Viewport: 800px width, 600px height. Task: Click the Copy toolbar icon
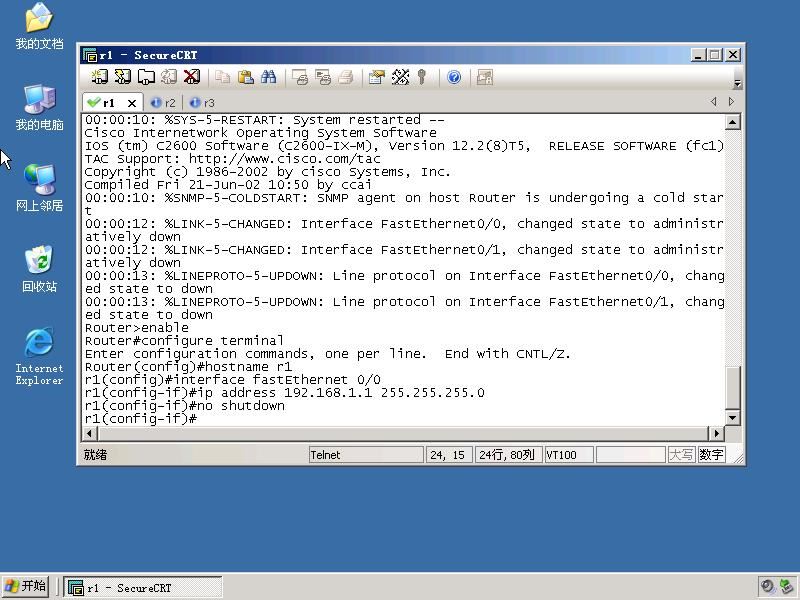(x=222, y=77)
